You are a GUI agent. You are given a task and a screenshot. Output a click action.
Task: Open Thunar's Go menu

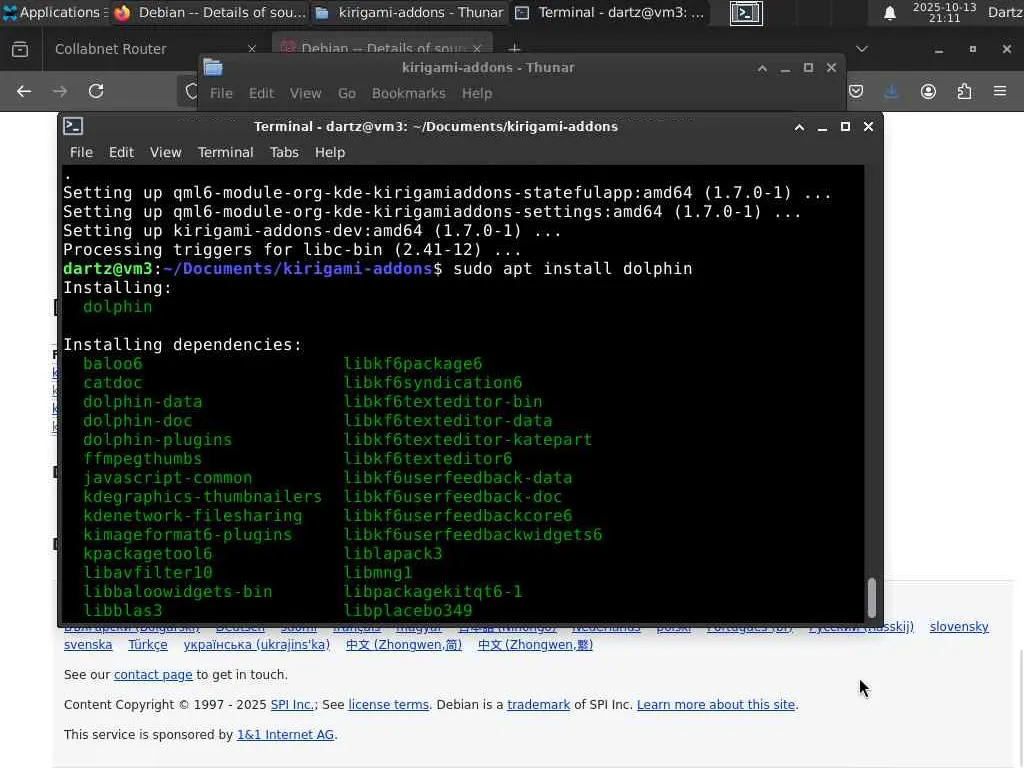[347, 93]
